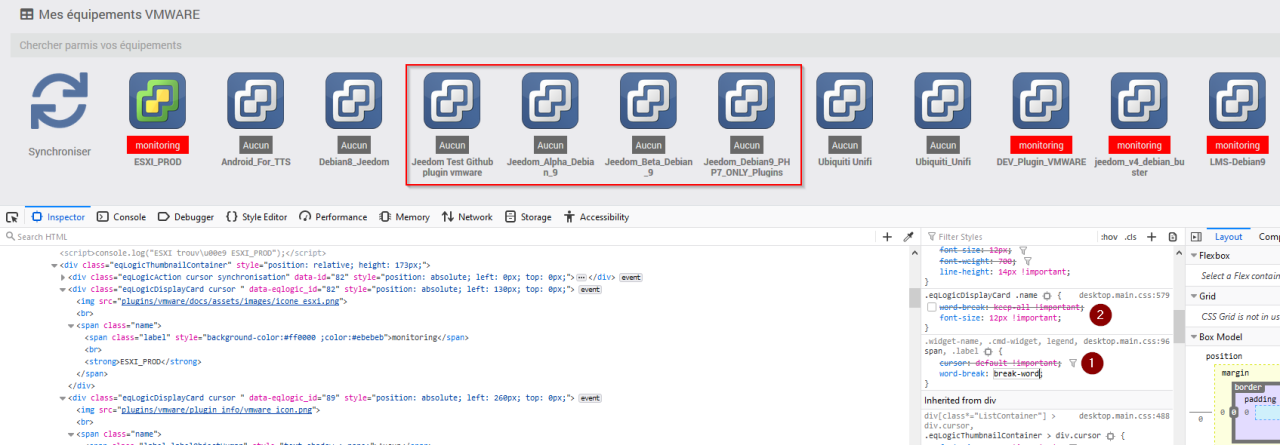Screen dimensions: 1280x445
Task: Open the Debugger tab
Action: tap(185, 217)
